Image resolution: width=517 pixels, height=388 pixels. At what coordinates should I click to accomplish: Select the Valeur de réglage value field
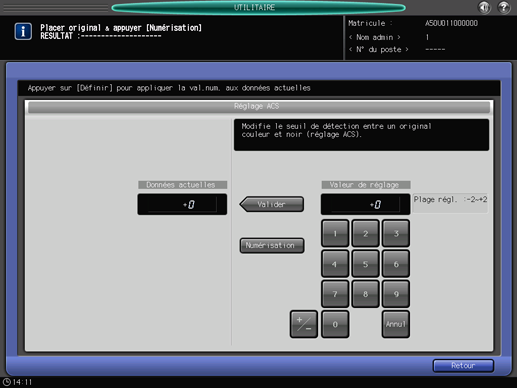[x=365, y=204]
